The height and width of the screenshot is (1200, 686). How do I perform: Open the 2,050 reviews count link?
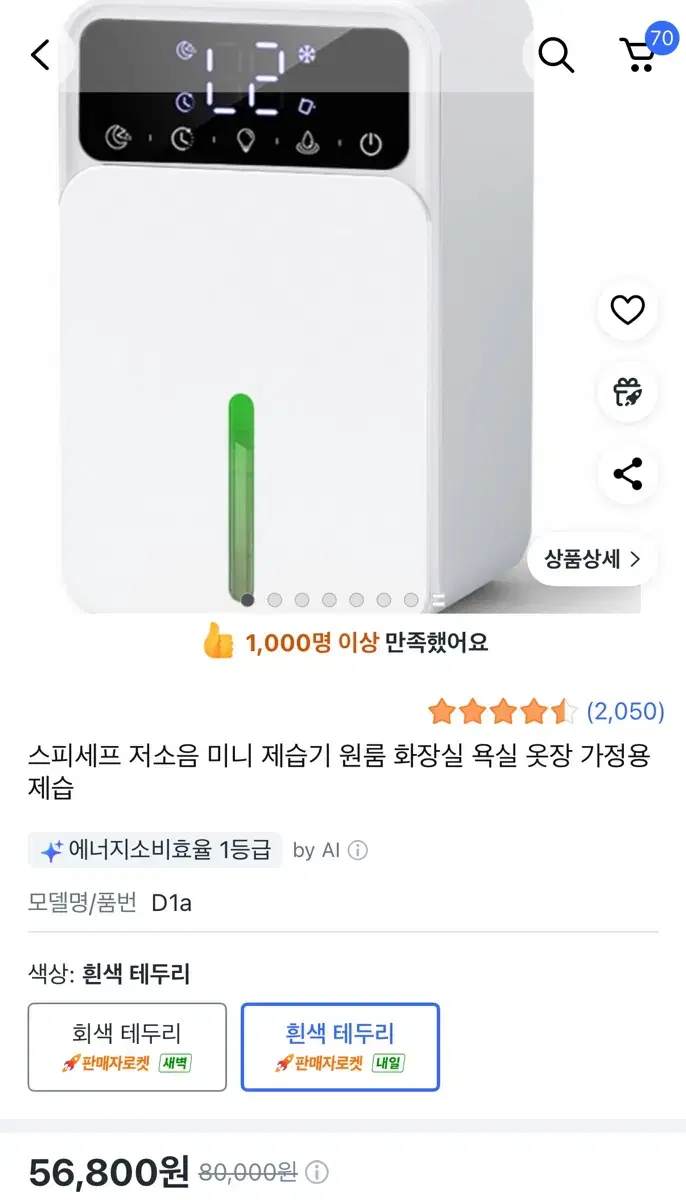(626, 712)
